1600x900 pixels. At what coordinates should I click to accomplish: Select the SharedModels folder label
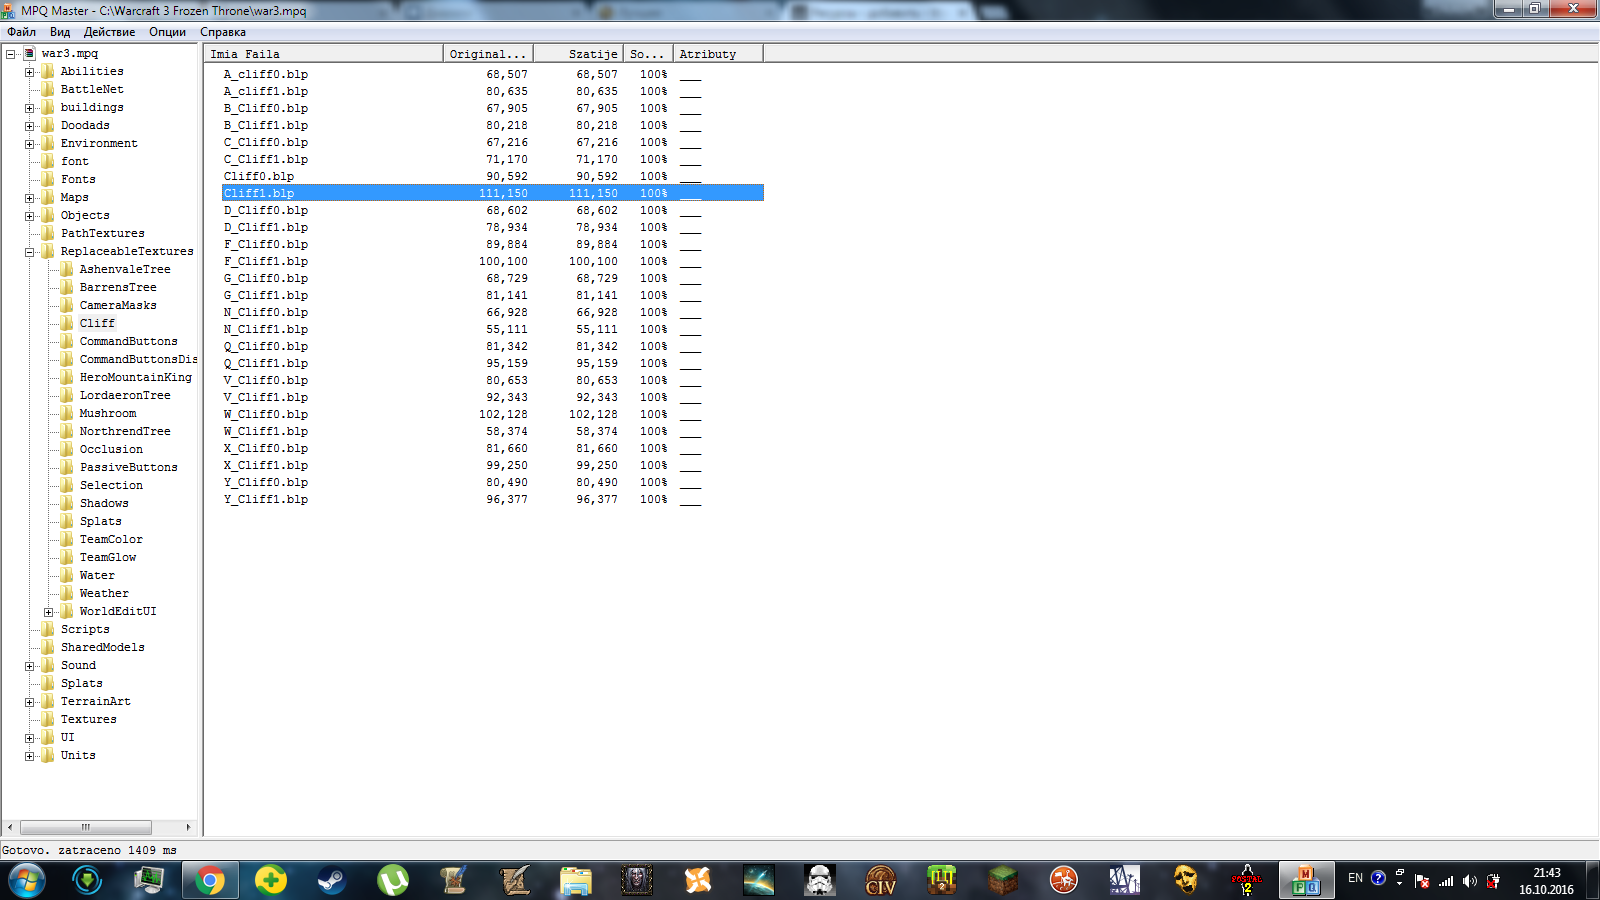[x=102, y=648]
